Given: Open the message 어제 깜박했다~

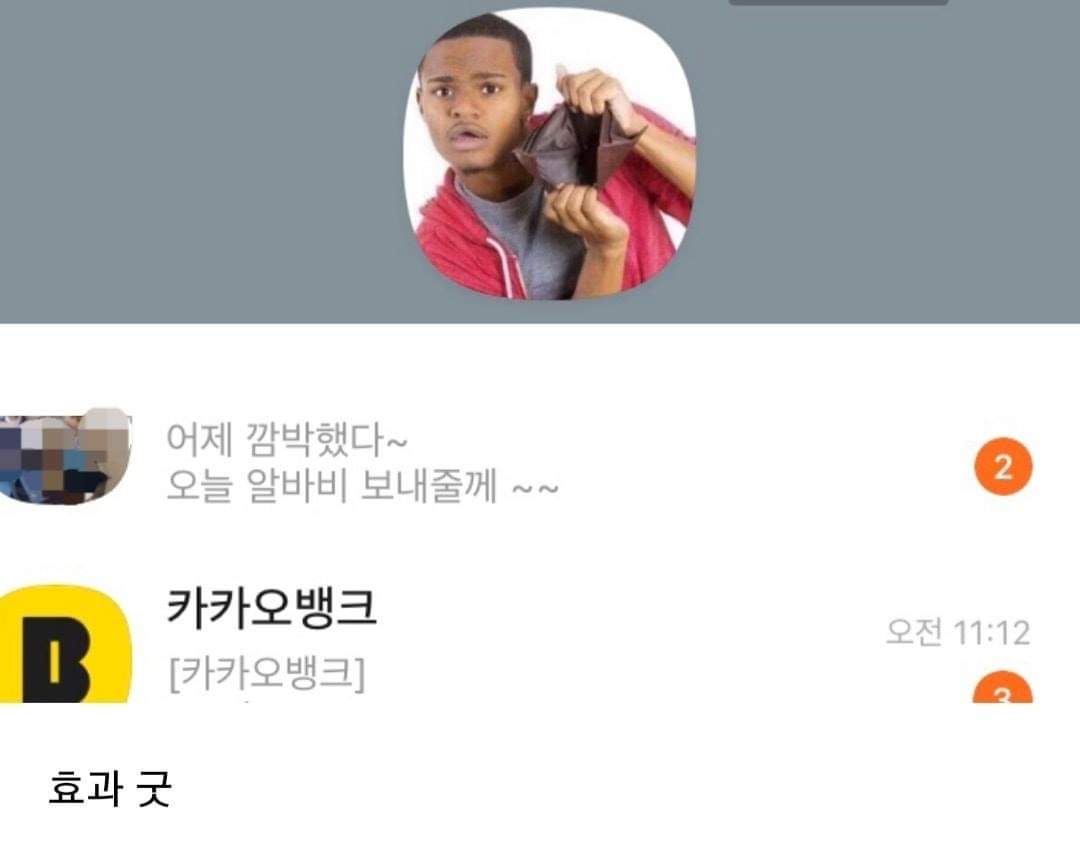Looking at the screenshot, I should [287, 439].
